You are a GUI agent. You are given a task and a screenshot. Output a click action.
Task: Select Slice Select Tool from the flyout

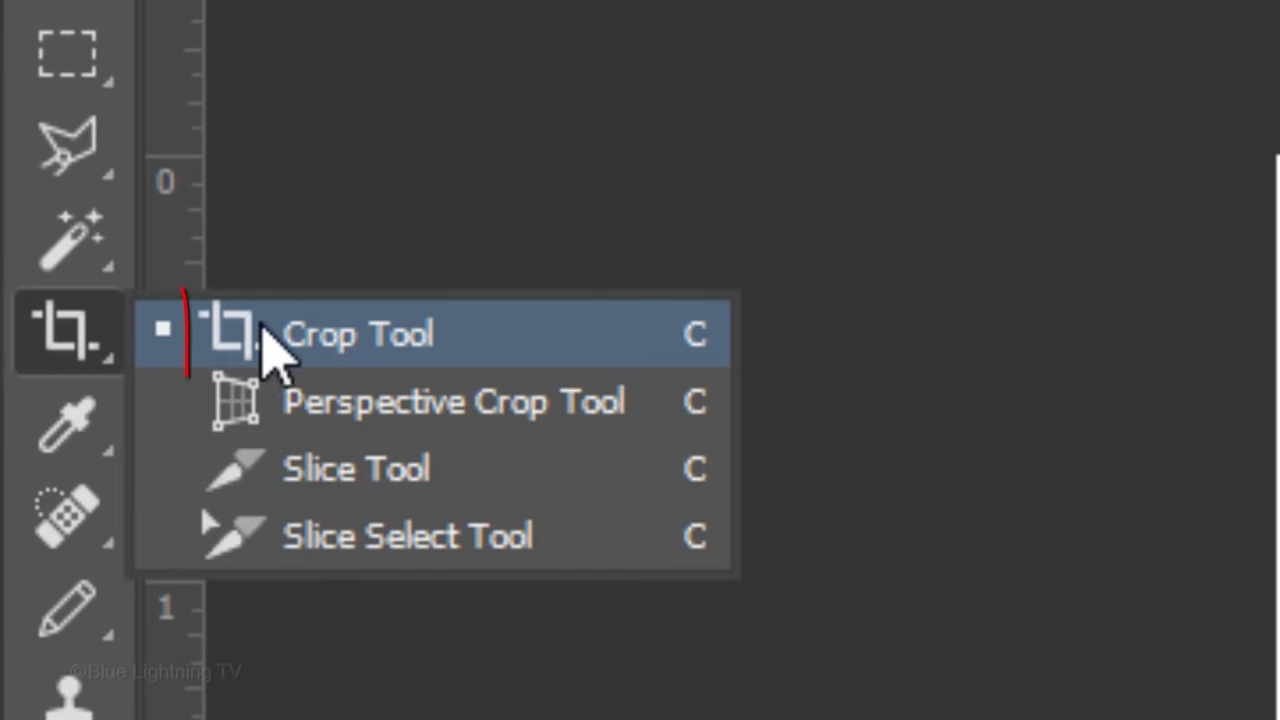[x=407, y=536]
